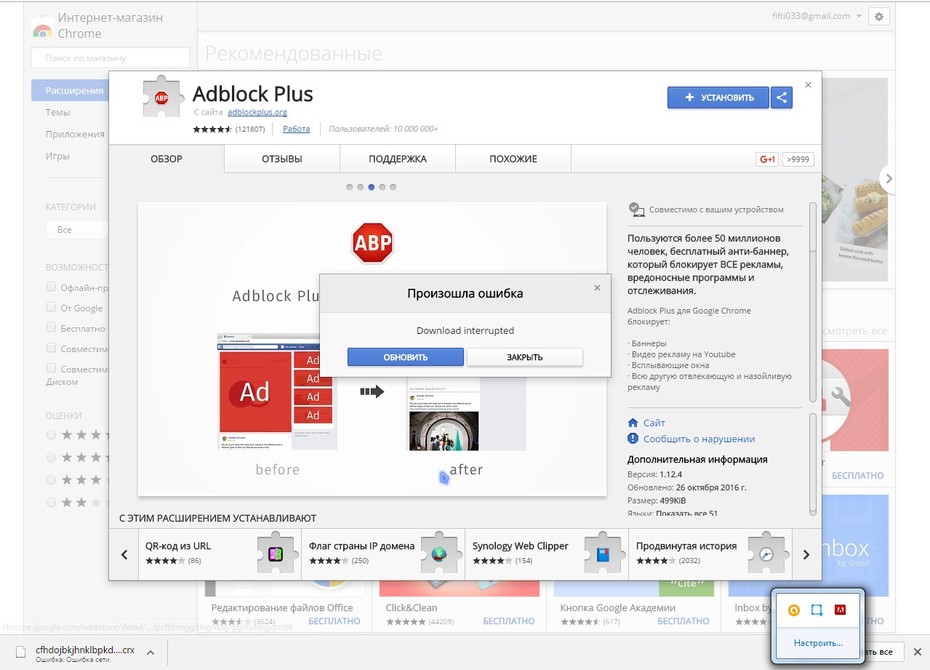Click the description panel scrollbar
Image resolution: width=930 pixels, height=670 pixels.
click(x=813, y=302)
